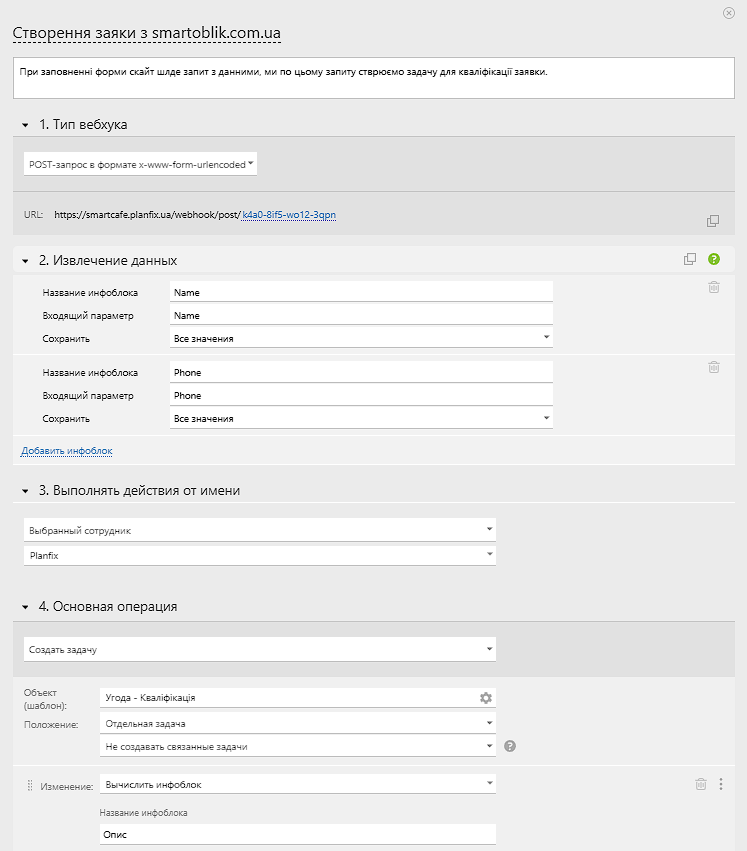Edit the webhook title Створення заяки
The width and height of the screenshot is (747, 851).
click(147, 33)
